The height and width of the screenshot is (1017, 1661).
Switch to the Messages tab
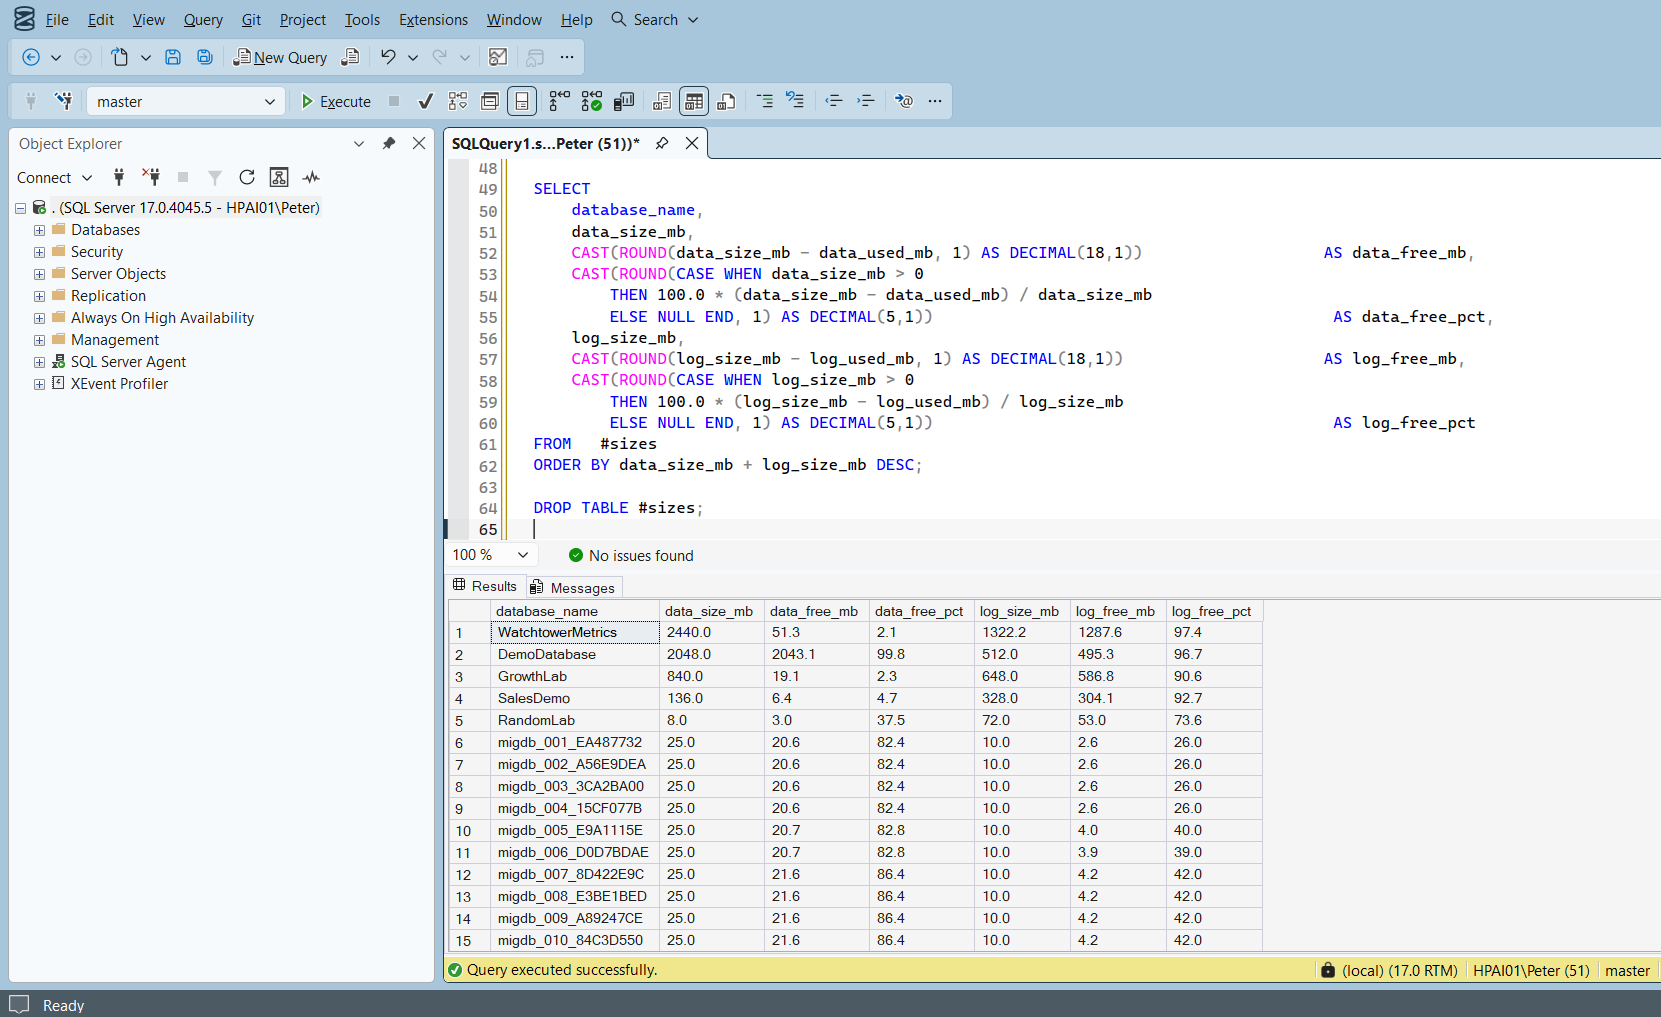[574, 587]
